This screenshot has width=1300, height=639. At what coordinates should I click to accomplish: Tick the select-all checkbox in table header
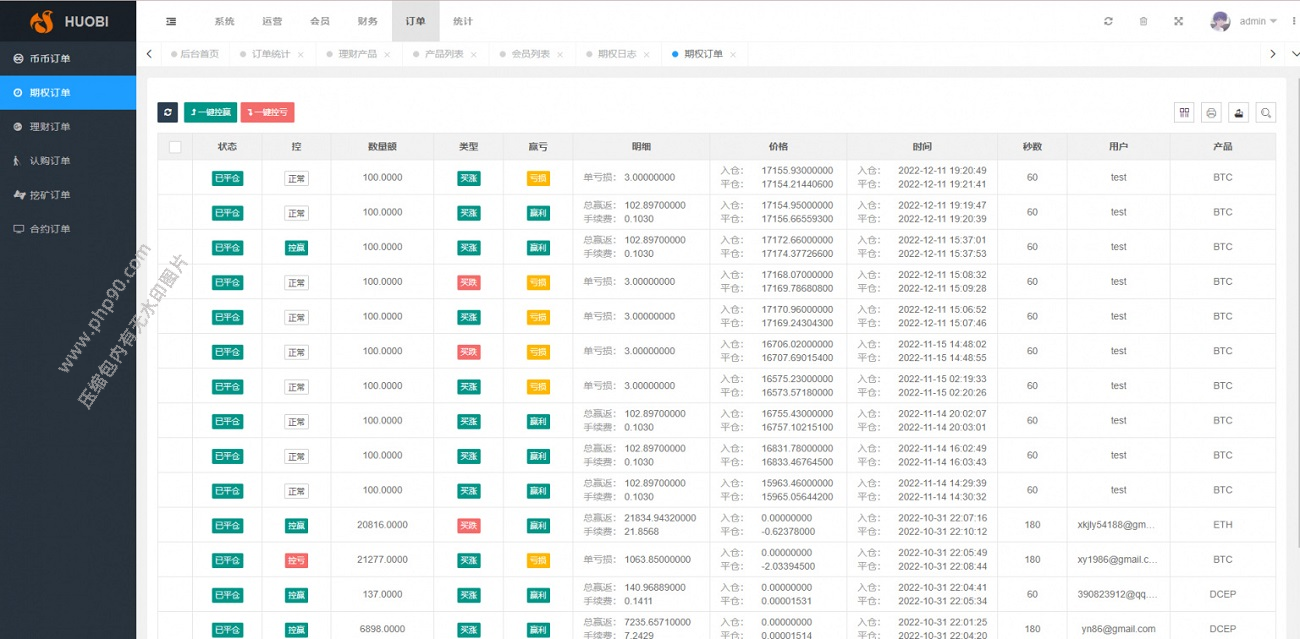click(175, 147)
